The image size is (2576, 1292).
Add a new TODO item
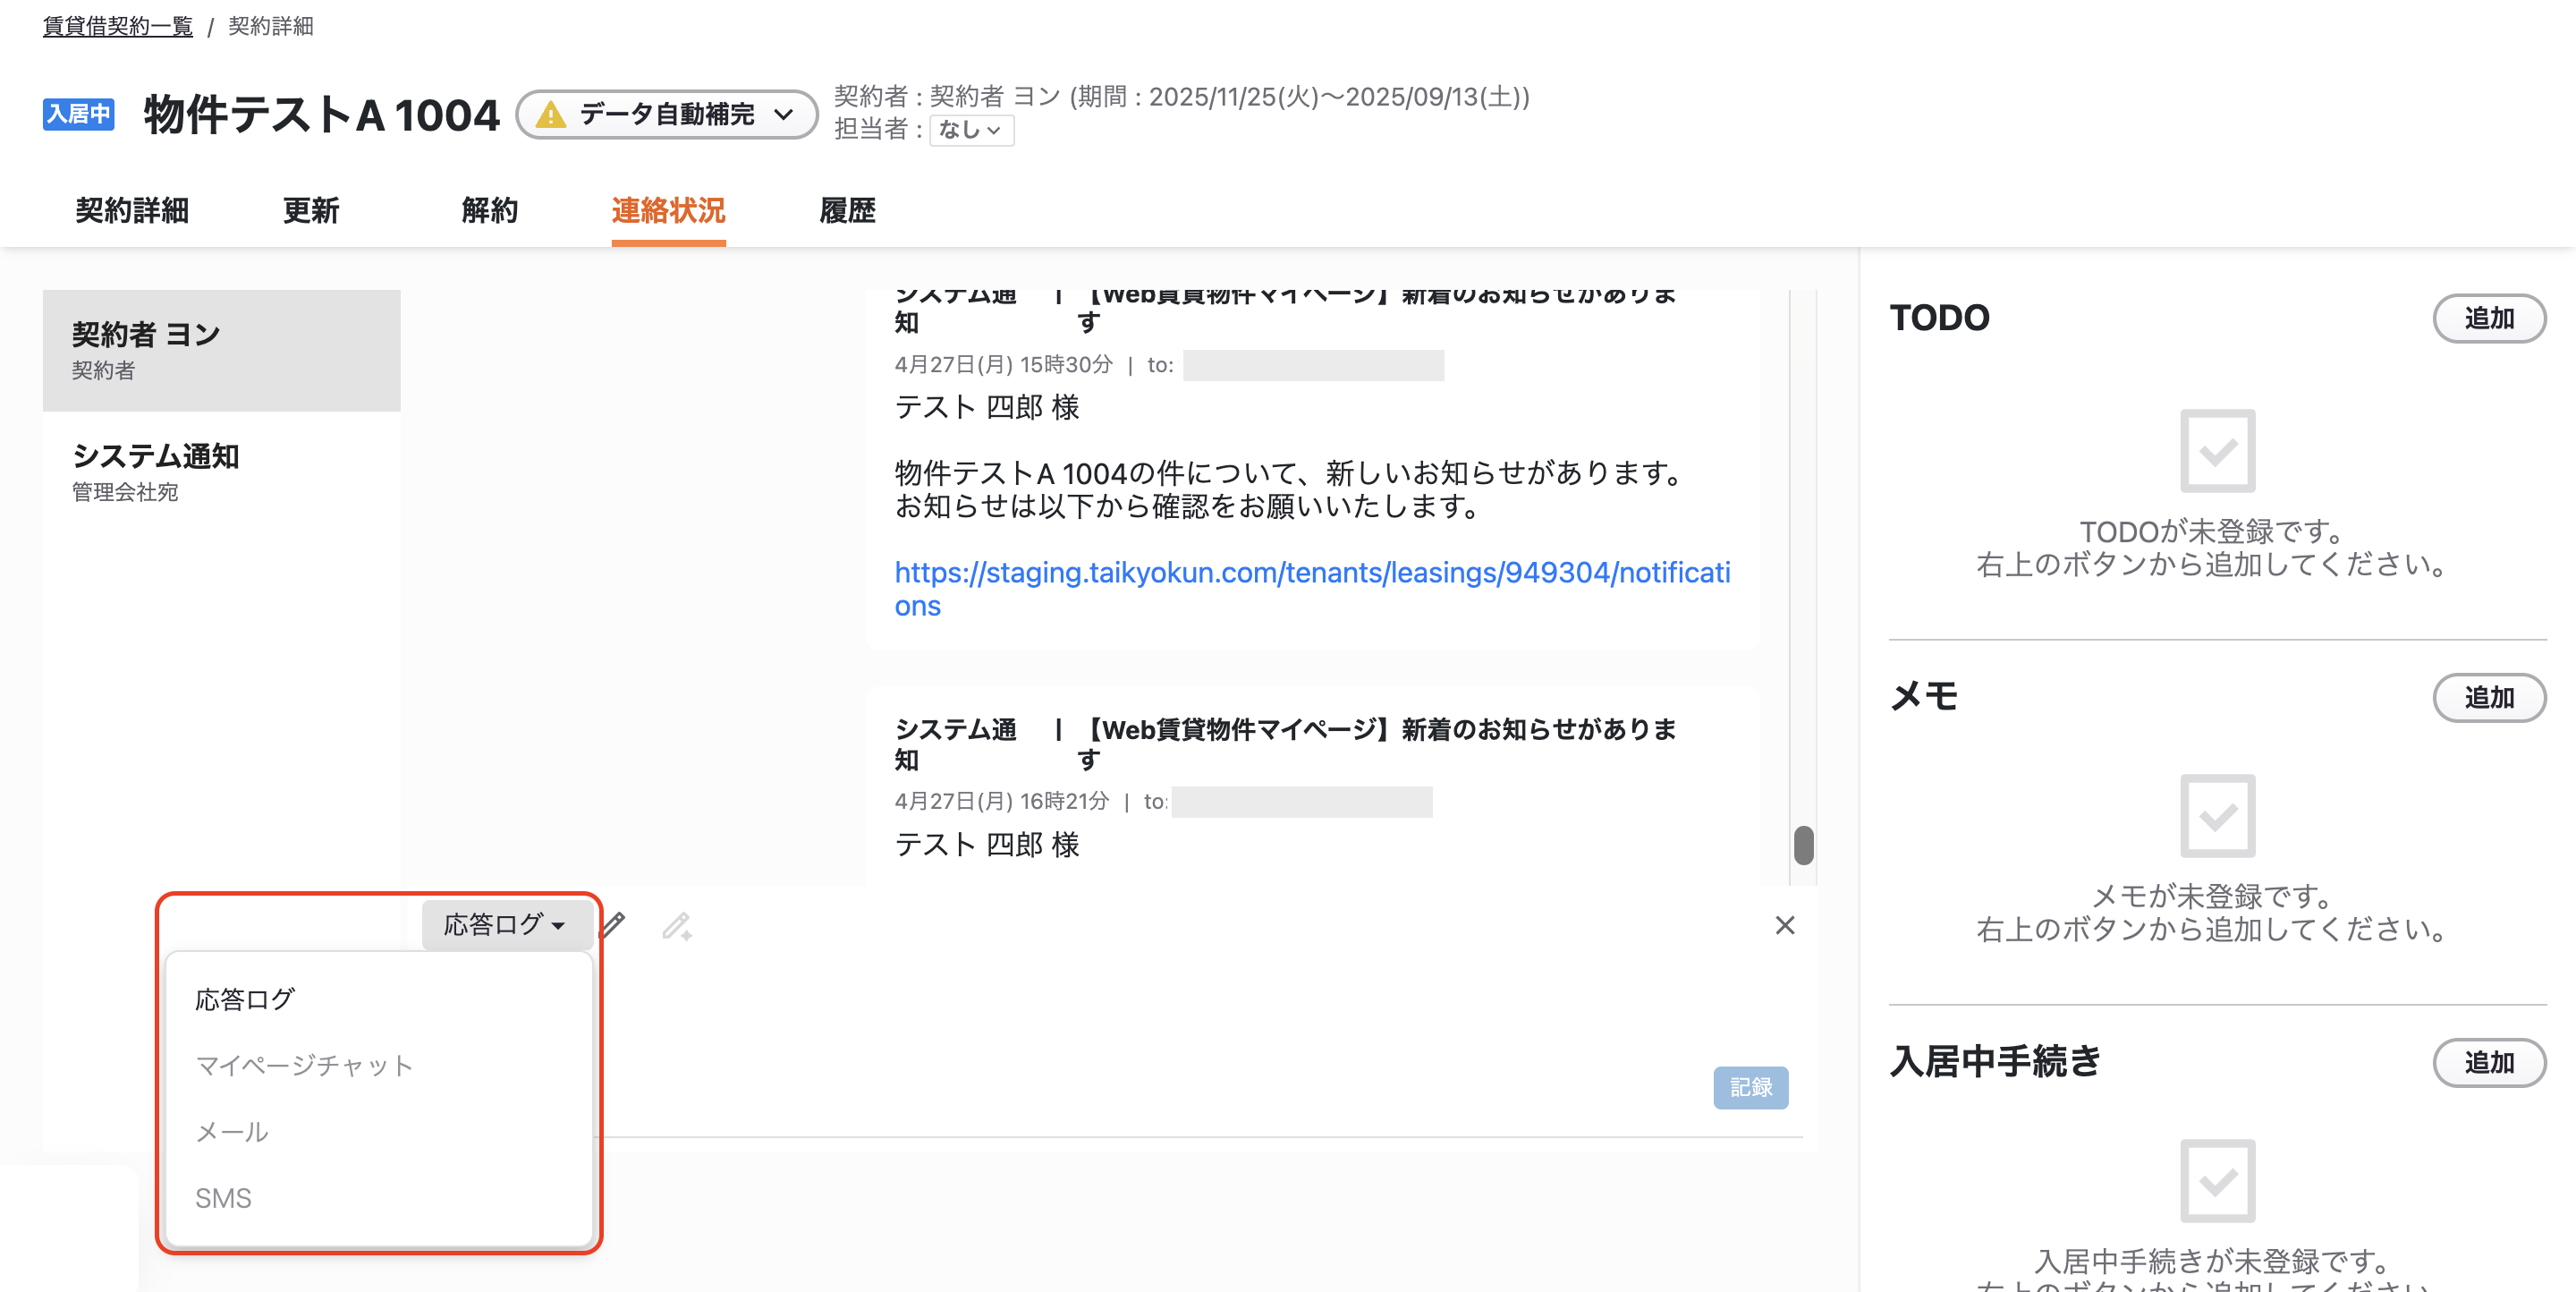[2489, 318]
